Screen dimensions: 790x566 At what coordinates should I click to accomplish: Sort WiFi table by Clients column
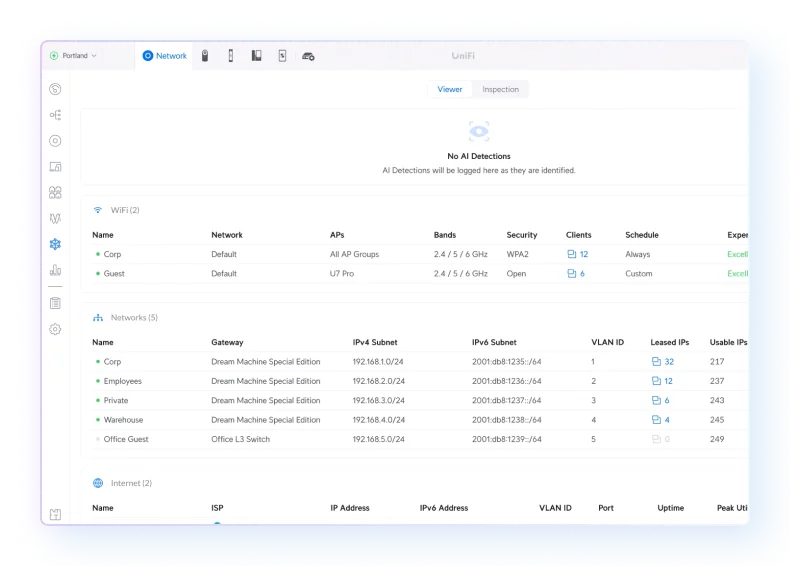click(578, 235)
